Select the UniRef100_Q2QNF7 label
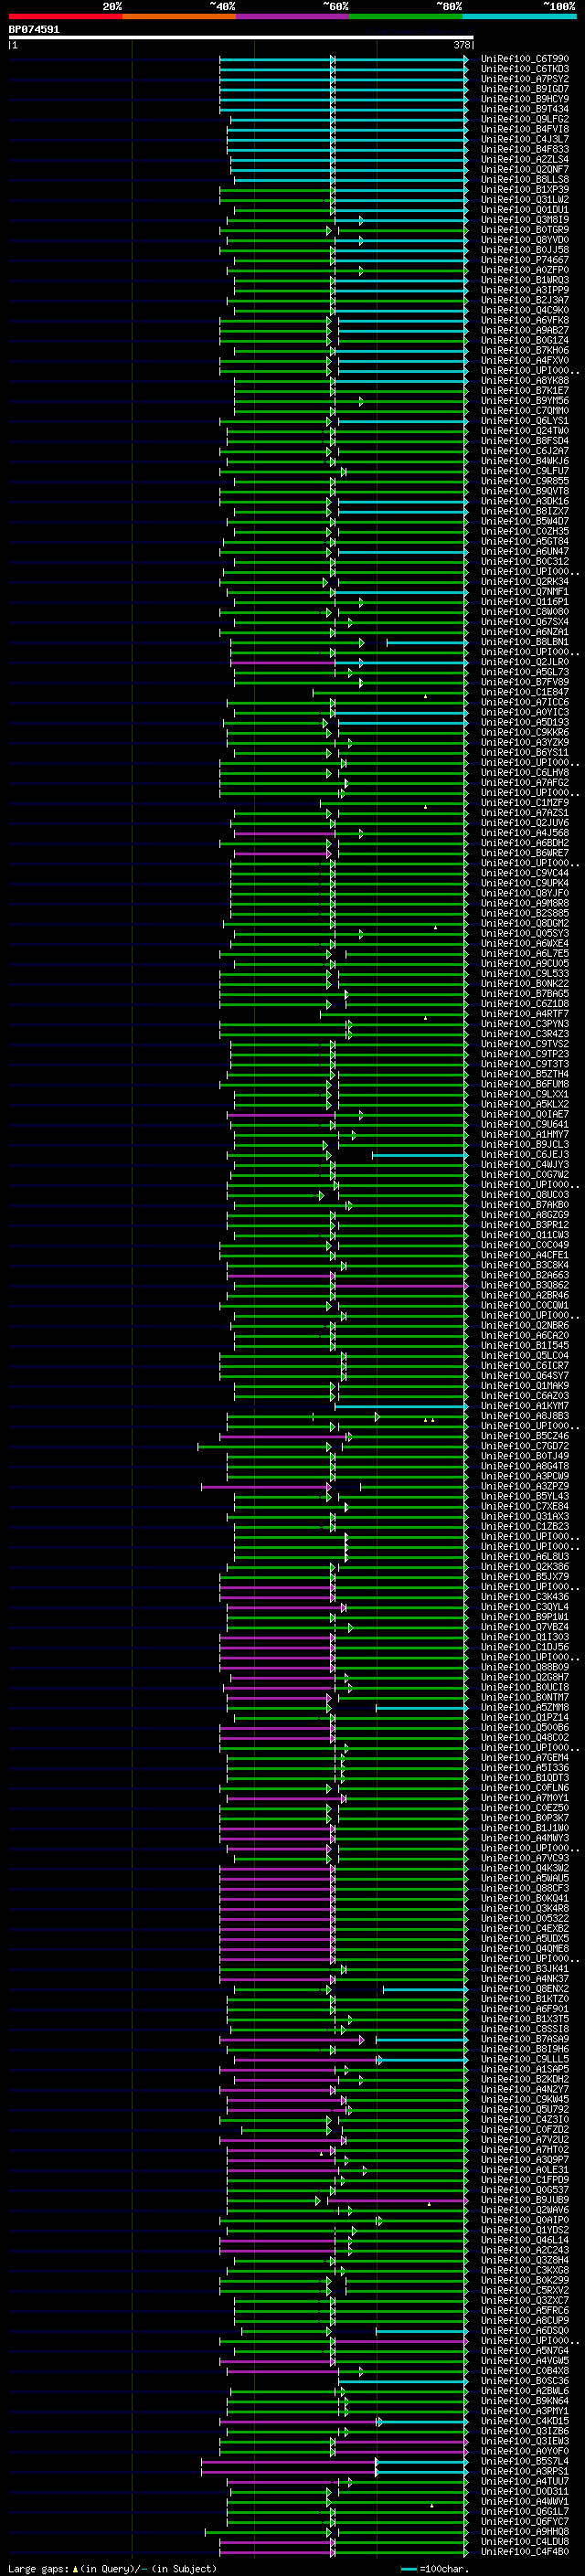Image resolution: width=585 pixels, height=2576 pixels. (525, 169)
